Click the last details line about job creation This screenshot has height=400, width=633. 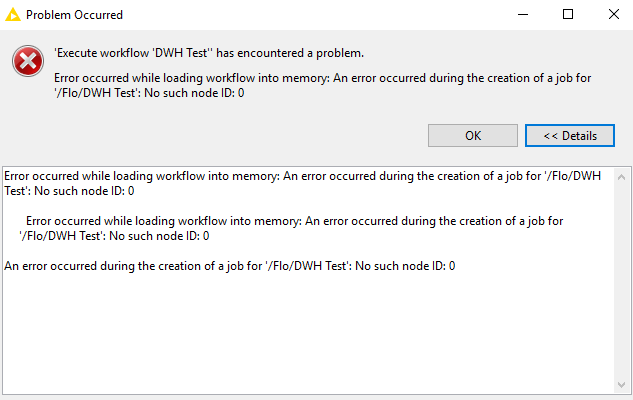tap(229, 266)
